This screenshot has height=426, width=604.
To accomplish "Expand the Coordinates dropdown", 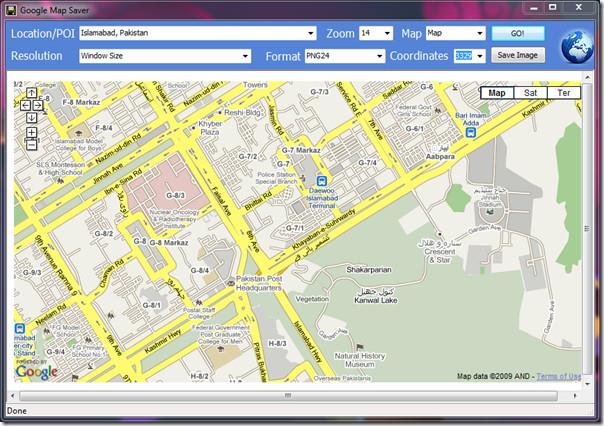I will pos(480,56).
